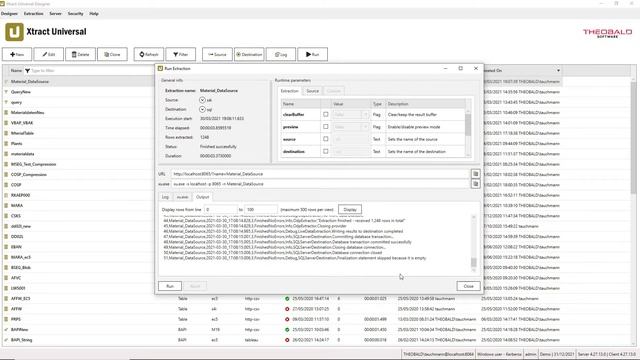Select the Output tab

202,197
